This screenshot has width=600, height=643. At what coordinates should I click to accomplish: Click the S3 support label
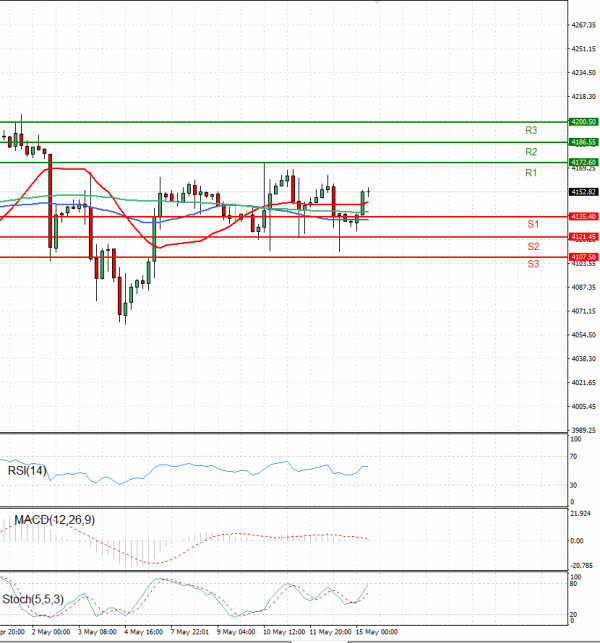tap(533, 264)
